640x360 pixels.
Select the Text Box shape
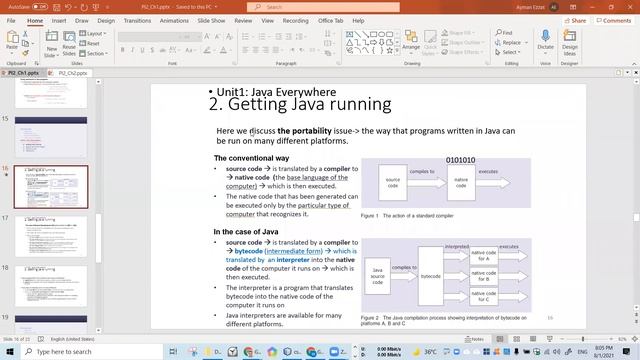tap(349, 34)
